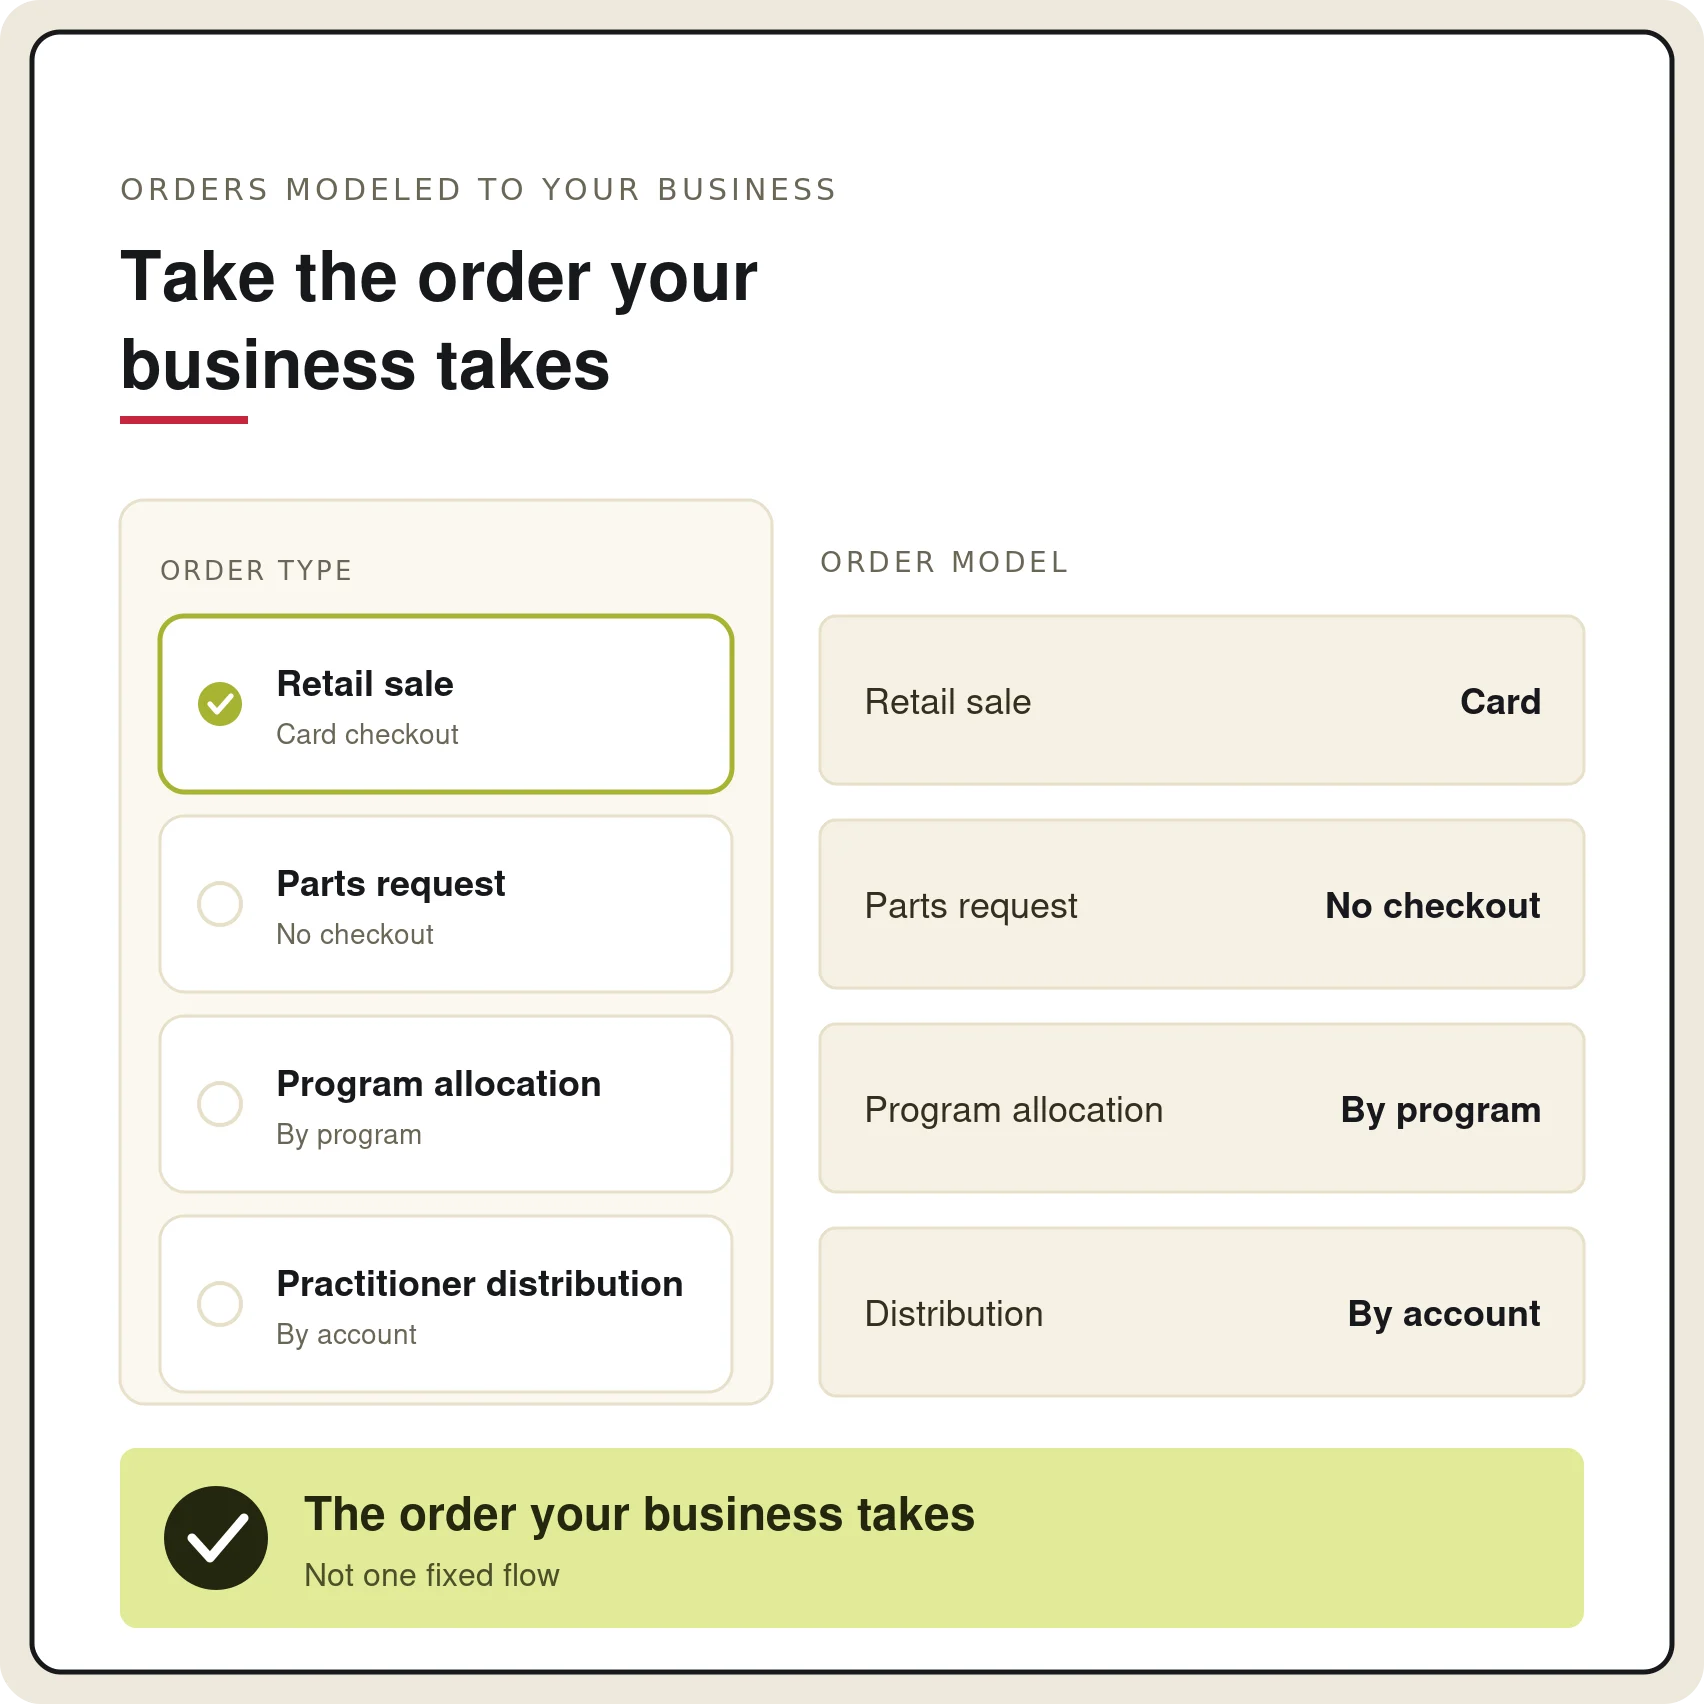The height and width of the screenshot is (1704, 1704).
Task: Open the Parts request No checkout row
Action: [x=1202, y=904]
